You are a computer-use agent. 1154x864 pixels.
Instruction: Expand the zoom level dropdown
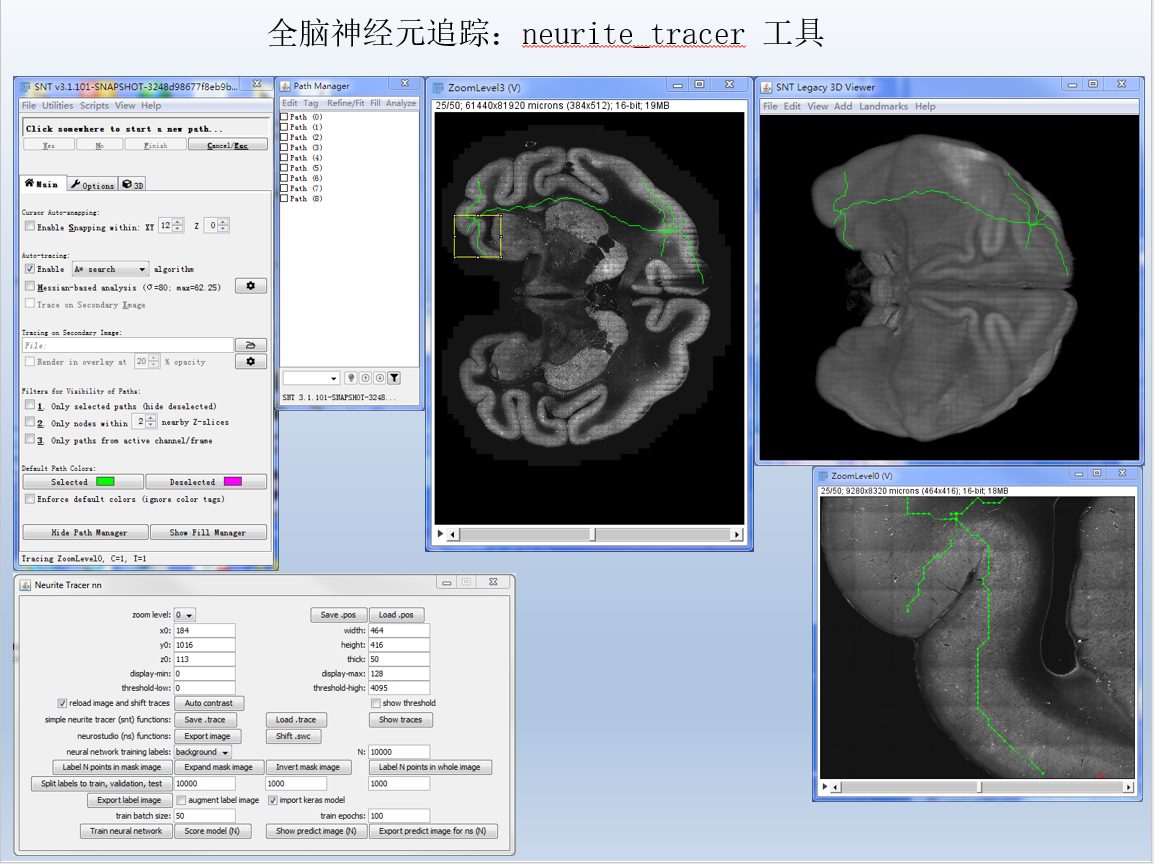[x=185, y=615]
